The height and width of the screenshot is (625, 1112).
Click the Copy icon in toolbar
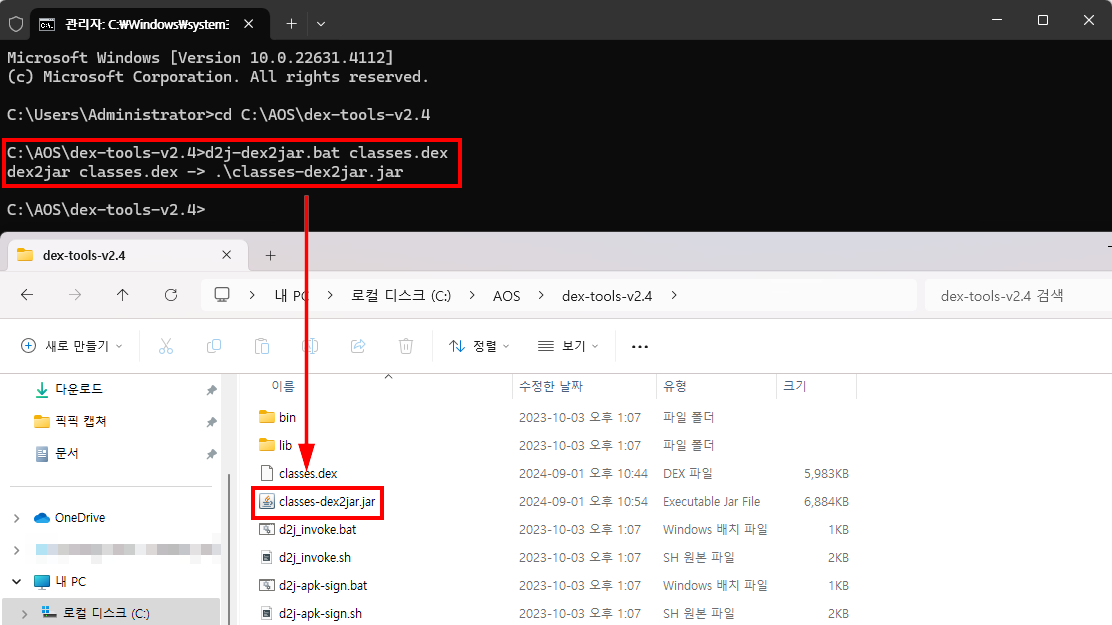(x=213, y=346)
